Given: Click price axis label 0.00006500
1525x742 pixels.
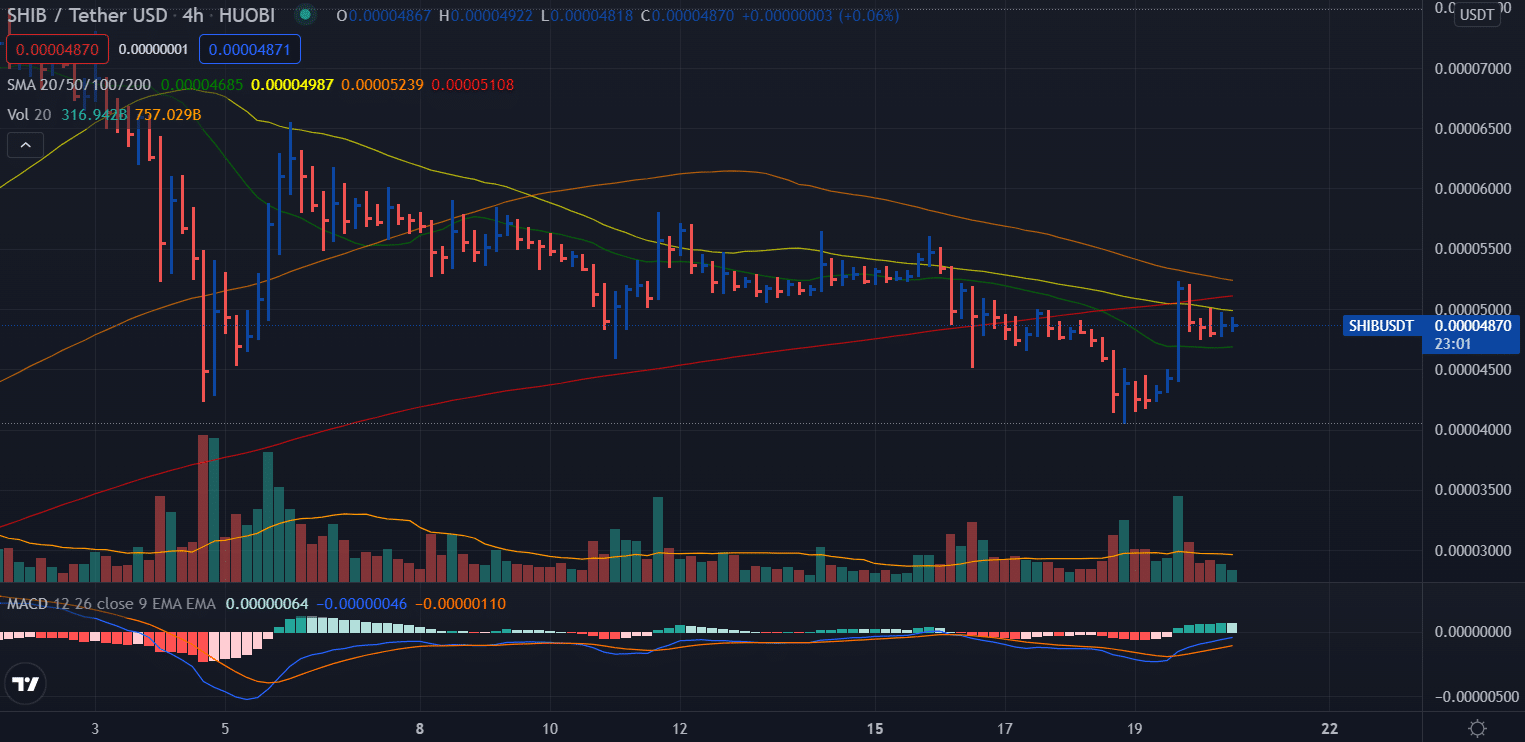Looking at the screenshot, I should click(1472, 129).
